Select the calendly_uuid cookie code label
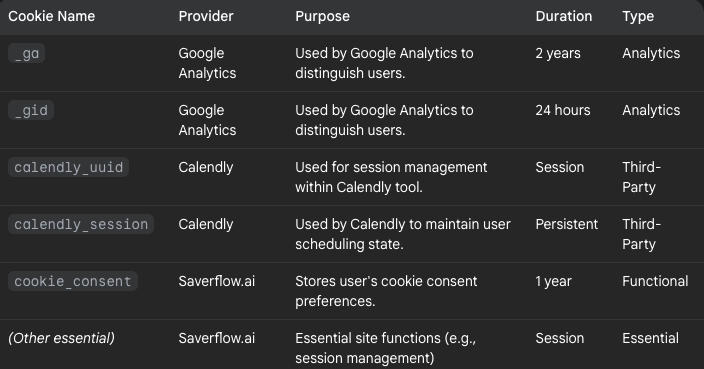This screenshot has height=369, width=704. 69,167
